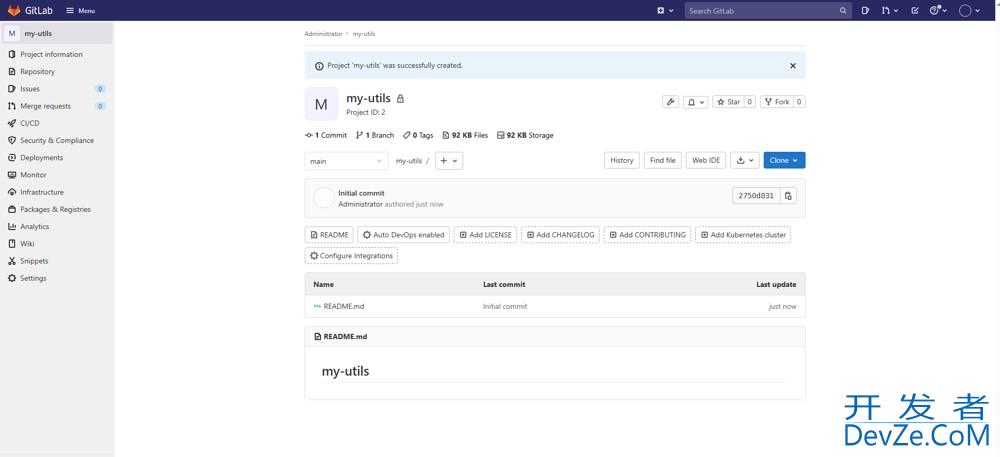Click the Packages & Registries sidebar icon

[x=12, y=209]
